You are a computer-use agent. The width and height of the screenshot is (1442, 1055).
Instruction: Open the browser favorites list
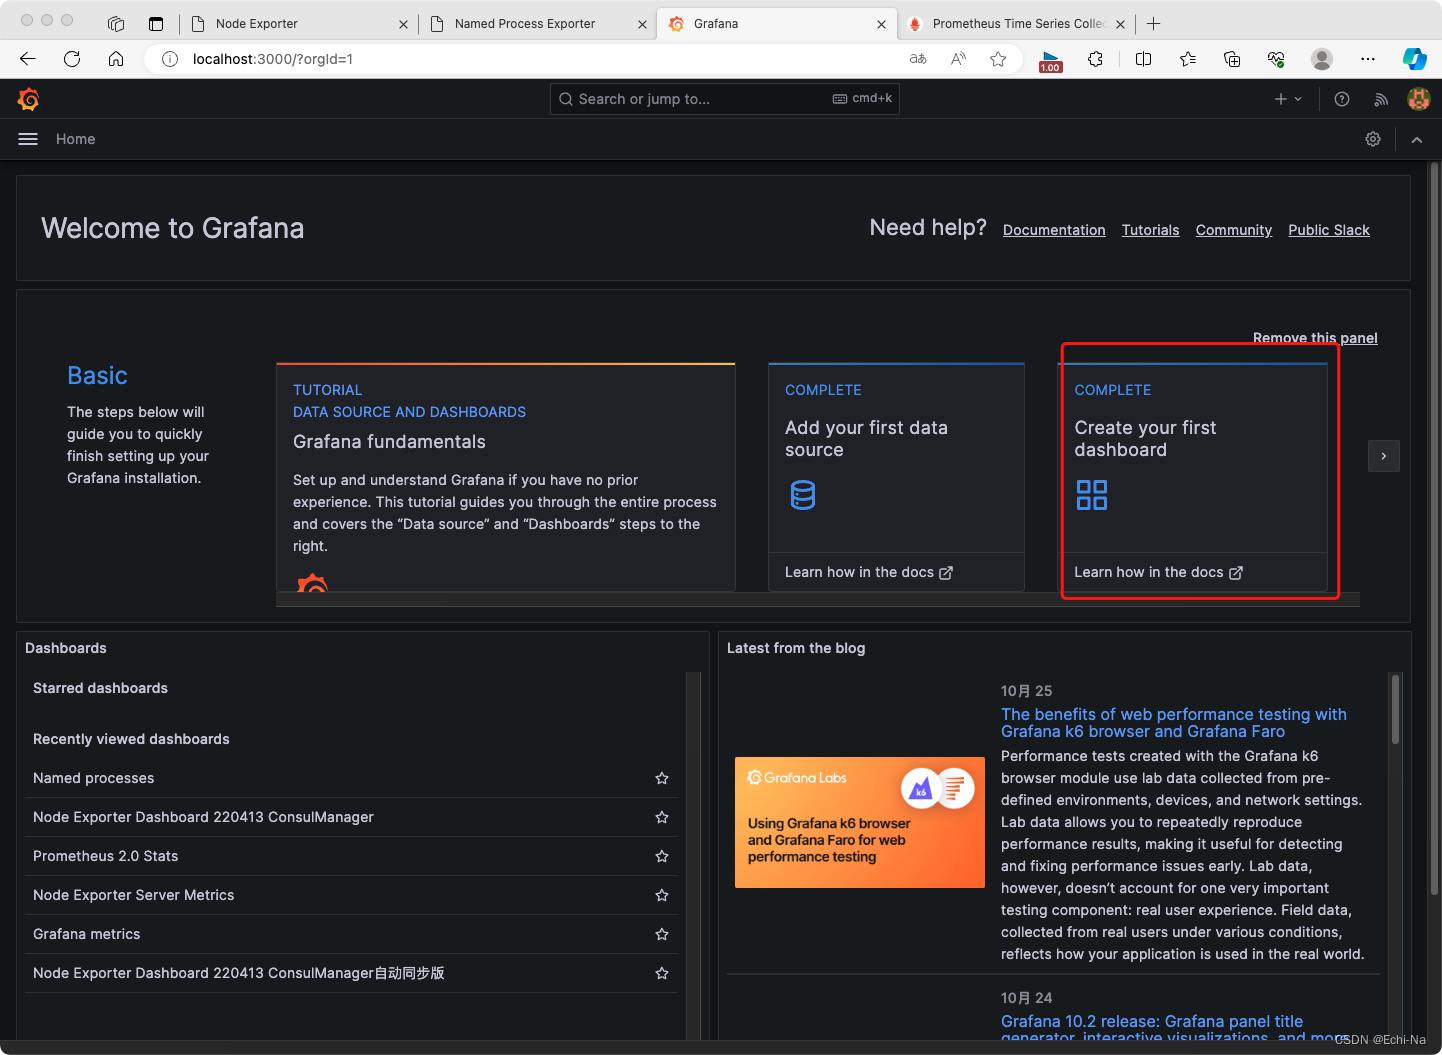tap(1188, 59)
